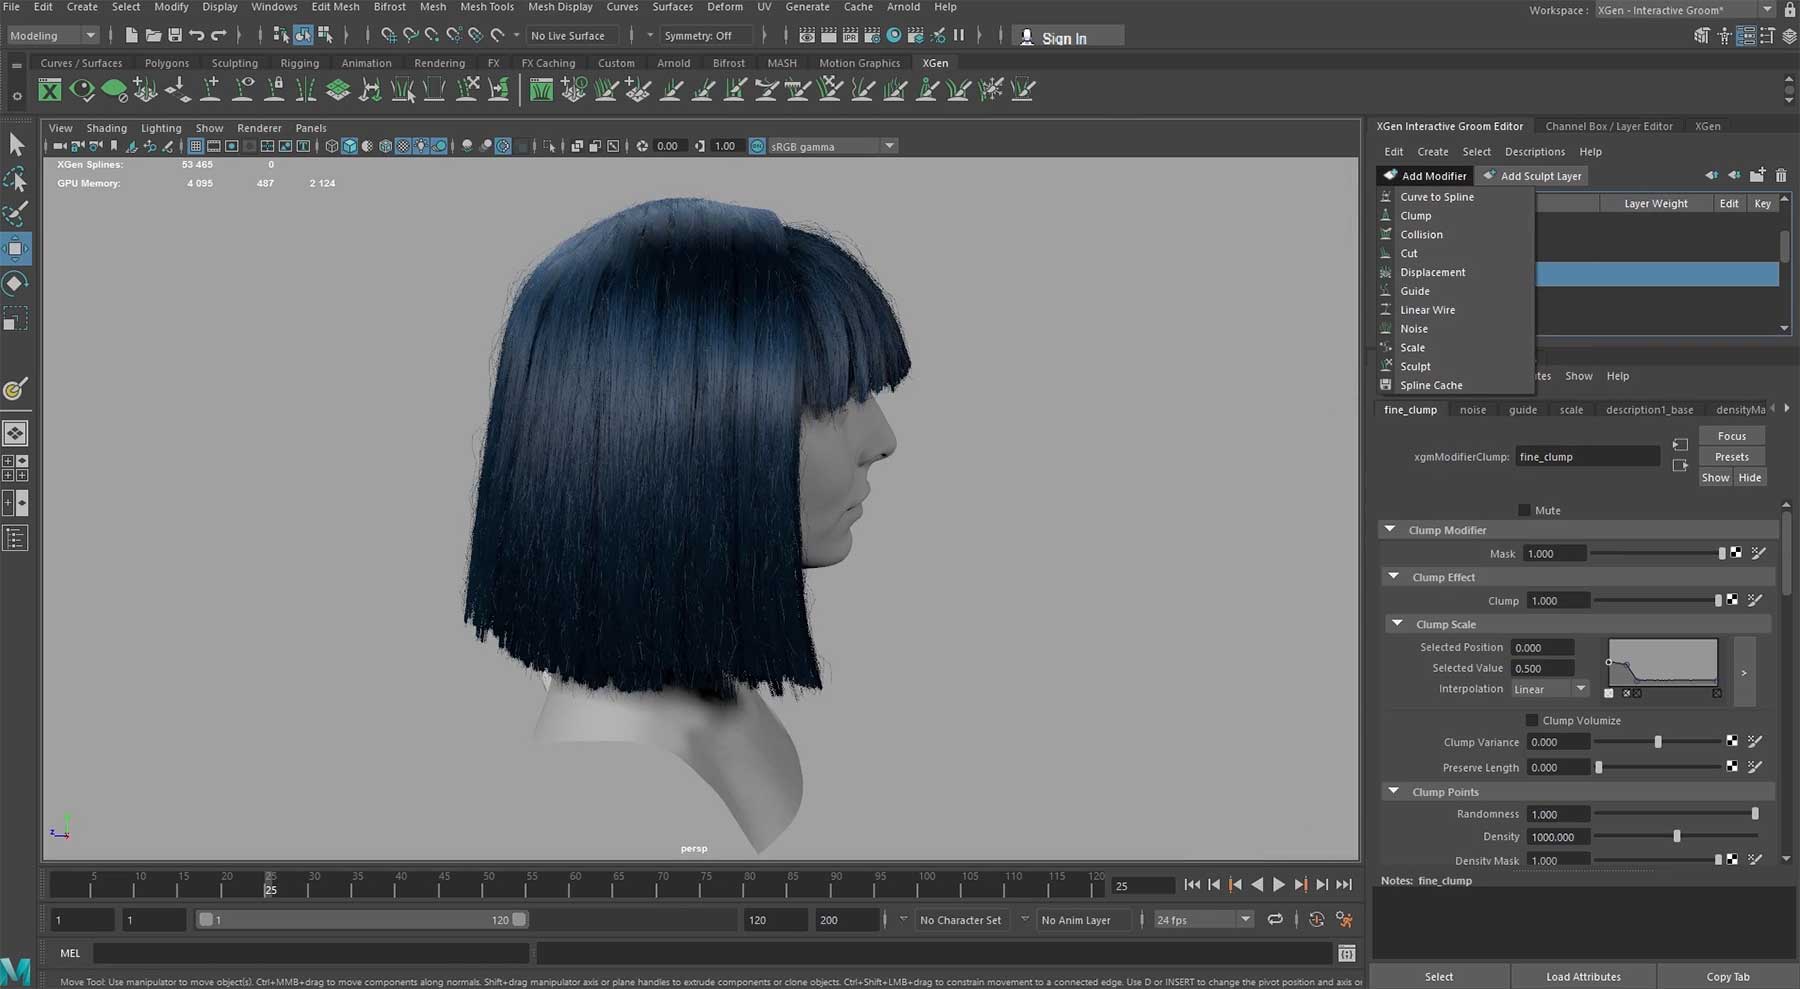This screenshot has width=1800, height=989.
Task: Click the Auto Keyframe toggle icon
Action: click(1316, 920)
